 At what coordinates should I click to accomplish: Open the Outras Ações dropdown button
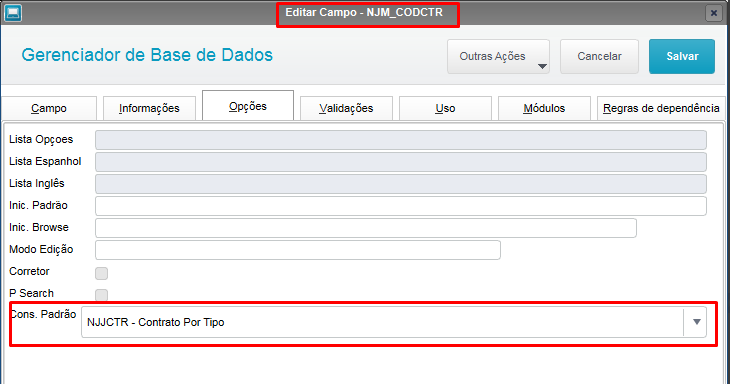coord(498,56)
